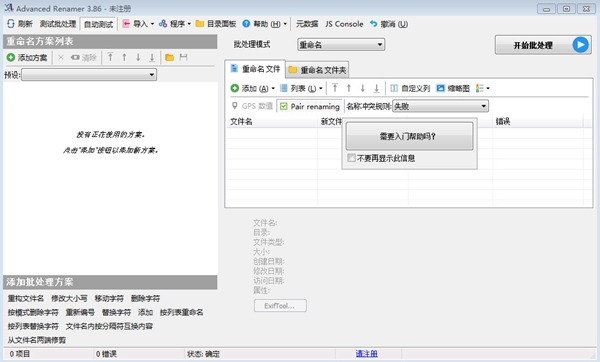
Task: Click the GPS 数据 location icon
Action: (235, 106)
